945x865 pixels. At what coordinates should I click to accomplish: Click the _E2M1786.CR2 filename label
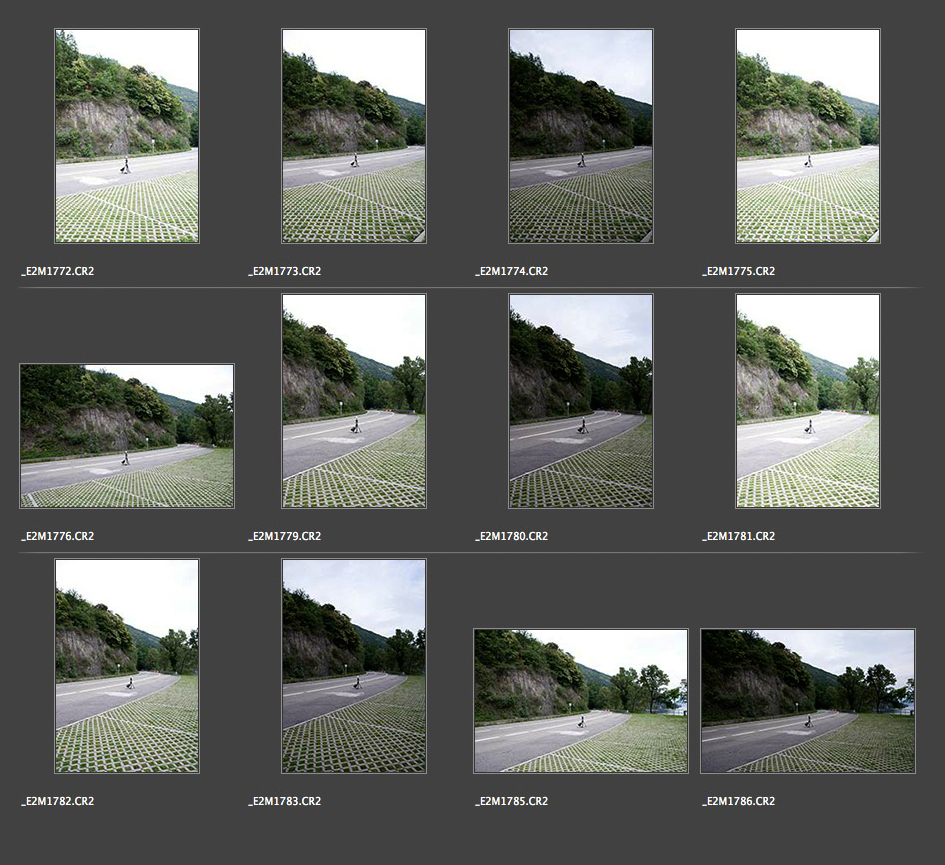[x=739, y=802]
